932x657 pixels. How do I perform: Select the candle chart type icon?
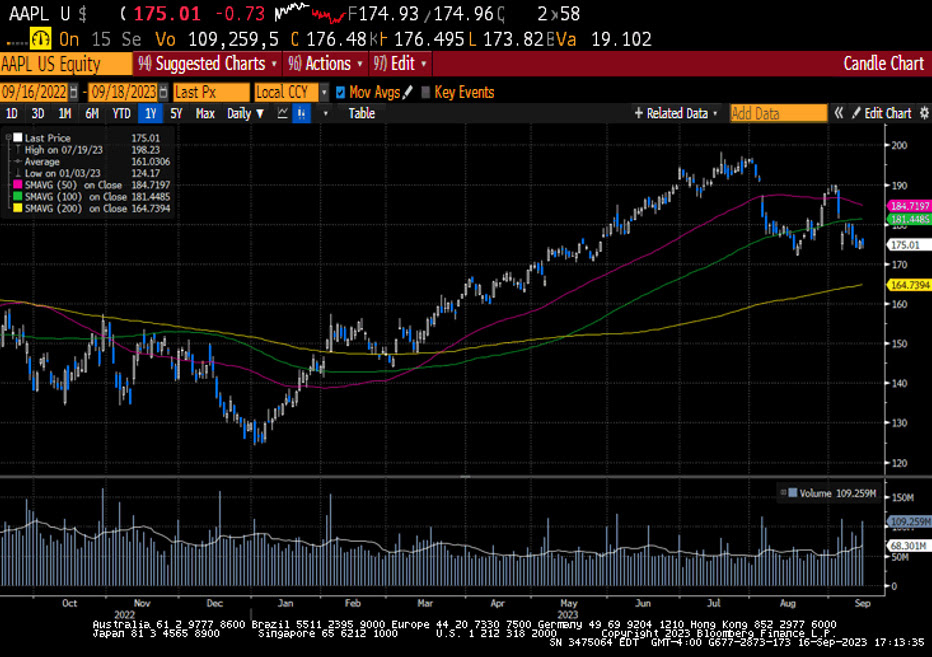(x=299, y=114)
